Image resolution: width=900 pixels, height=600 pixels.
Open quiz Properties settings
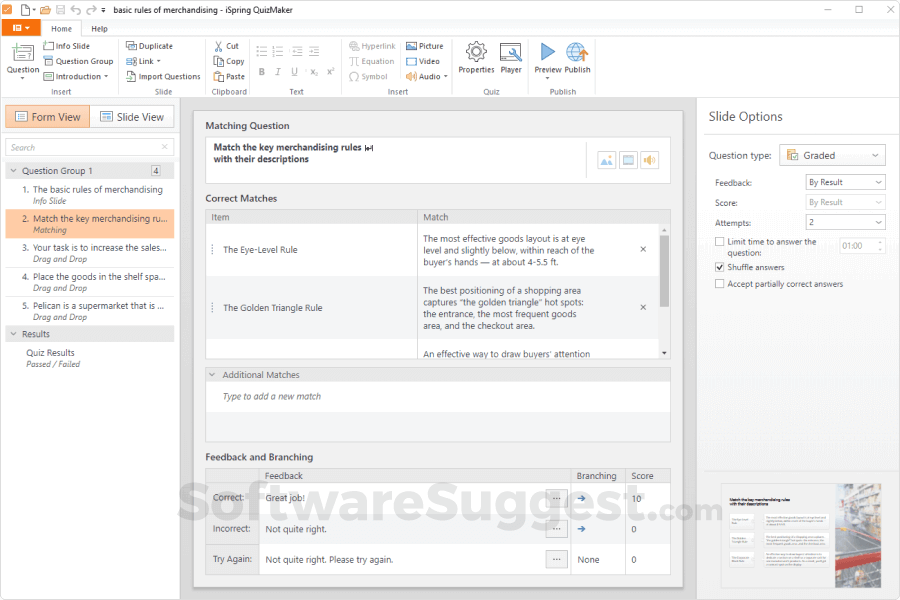click(x=475, y=58)
